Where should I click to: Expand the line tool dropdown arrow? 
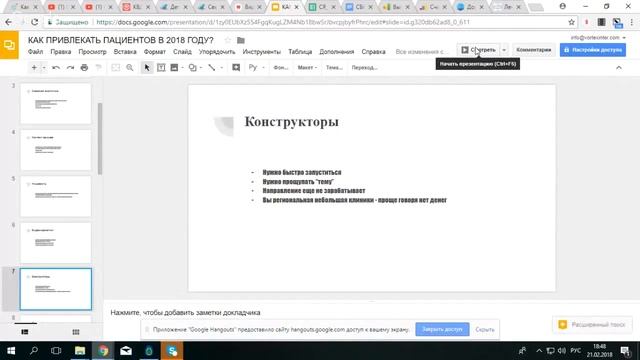pyautogui.click(x=222, y=68)
